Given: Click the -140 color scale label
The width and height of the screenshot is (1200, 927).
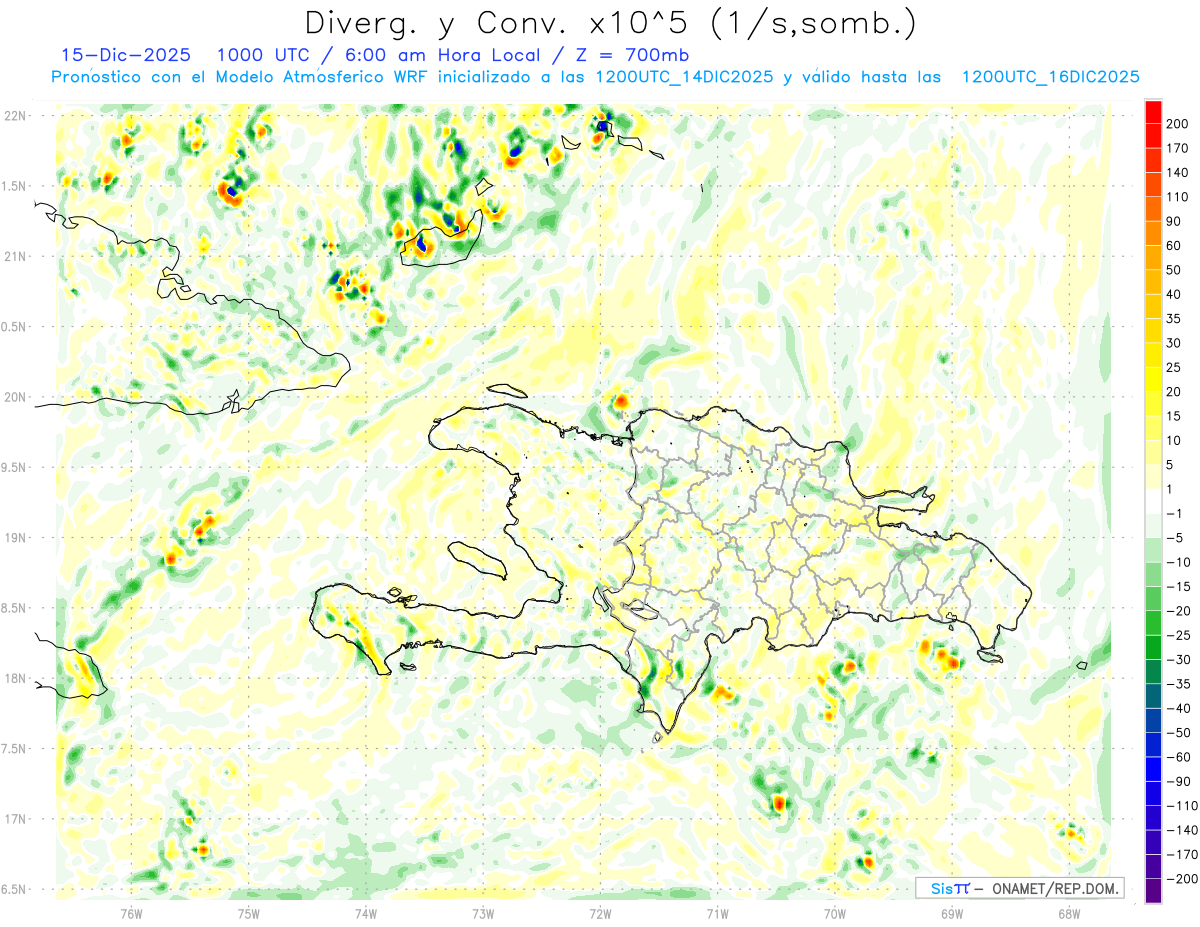Looking at the screenshot, I should pyautogui.click(x=1181, y=830).
